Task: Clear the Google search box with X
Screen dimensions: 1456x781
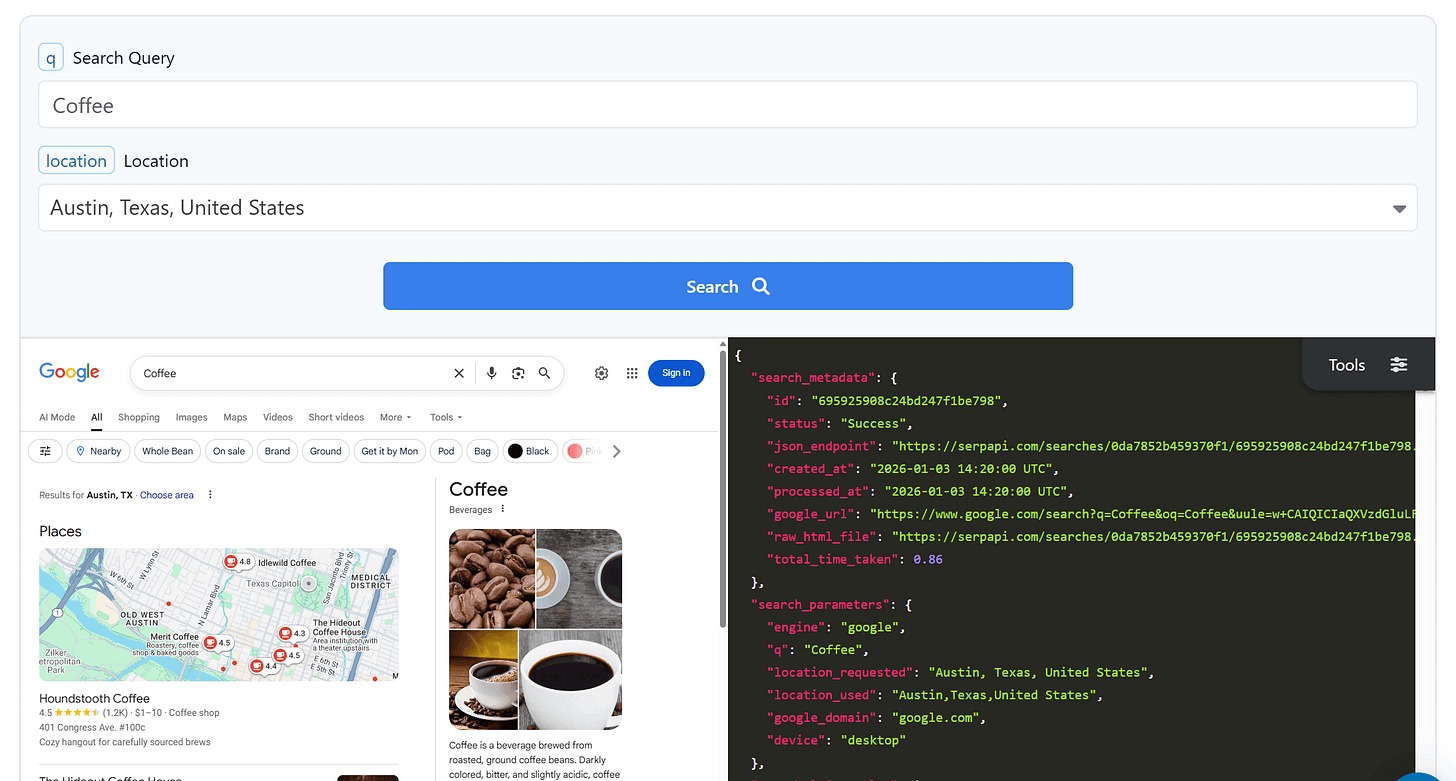Action: coord(459,373)
